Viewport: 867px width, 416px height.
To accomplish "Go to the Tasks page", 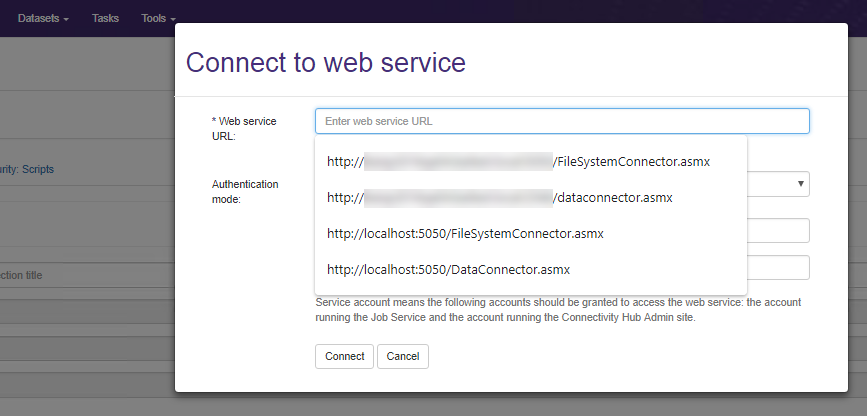I will coord(105,18).
